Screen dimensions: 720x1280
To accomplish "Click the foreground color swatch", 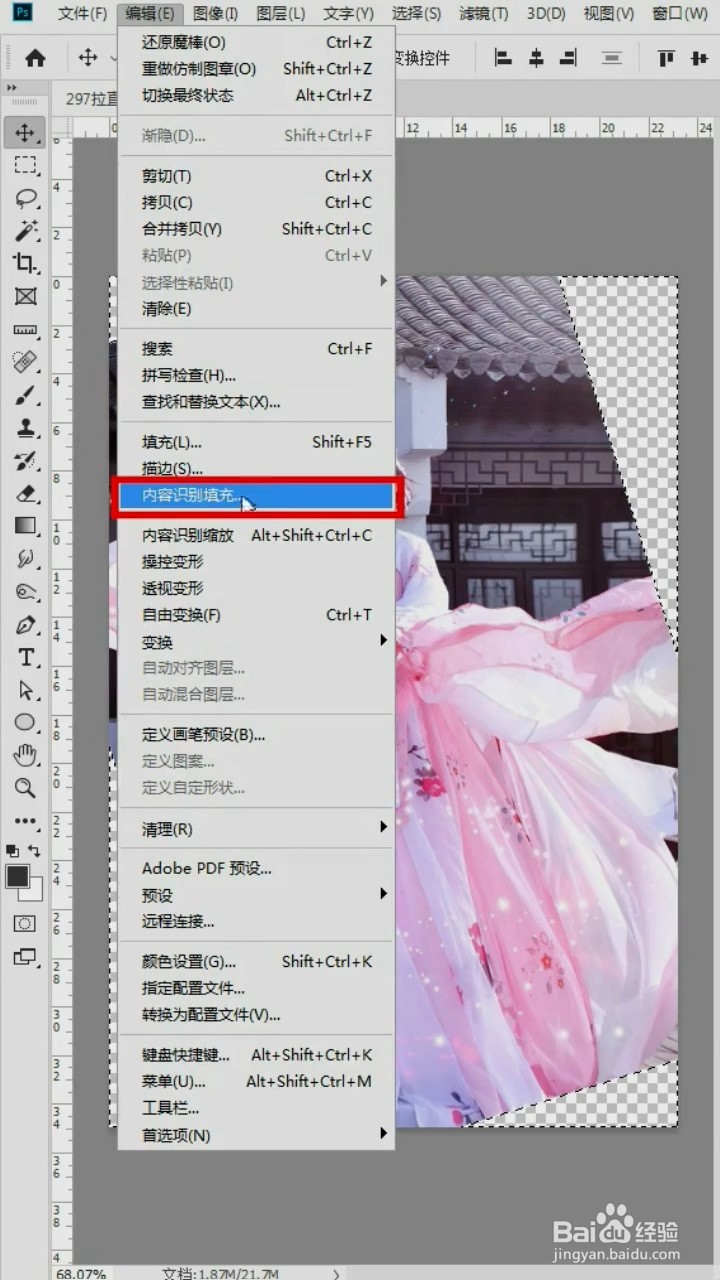I will pyautogui.click(x=17, y=876).
